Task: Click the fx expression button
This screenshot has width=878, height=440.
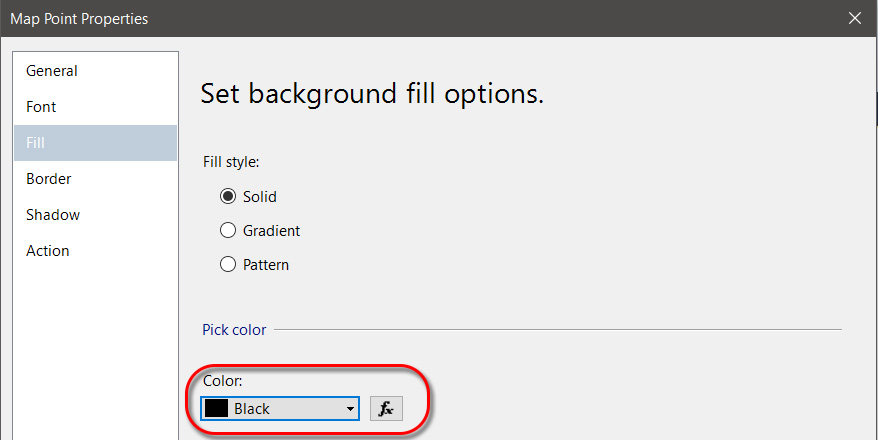Action: [x=386, y=408]
